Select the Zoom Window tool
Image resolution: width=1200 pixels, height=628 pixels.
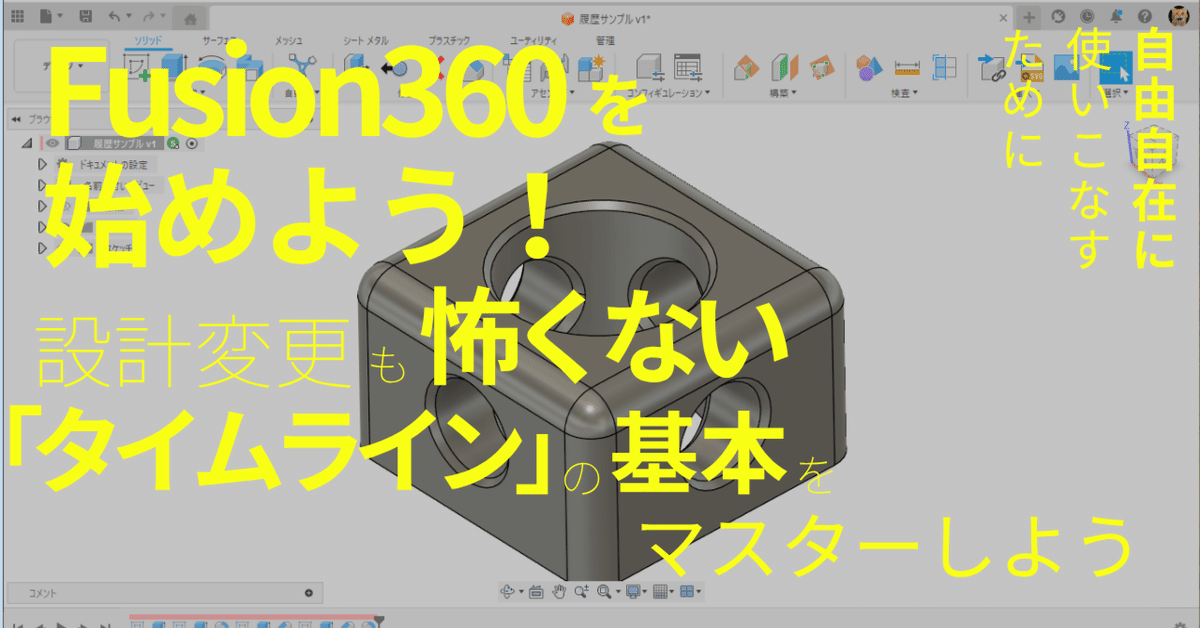603,591
